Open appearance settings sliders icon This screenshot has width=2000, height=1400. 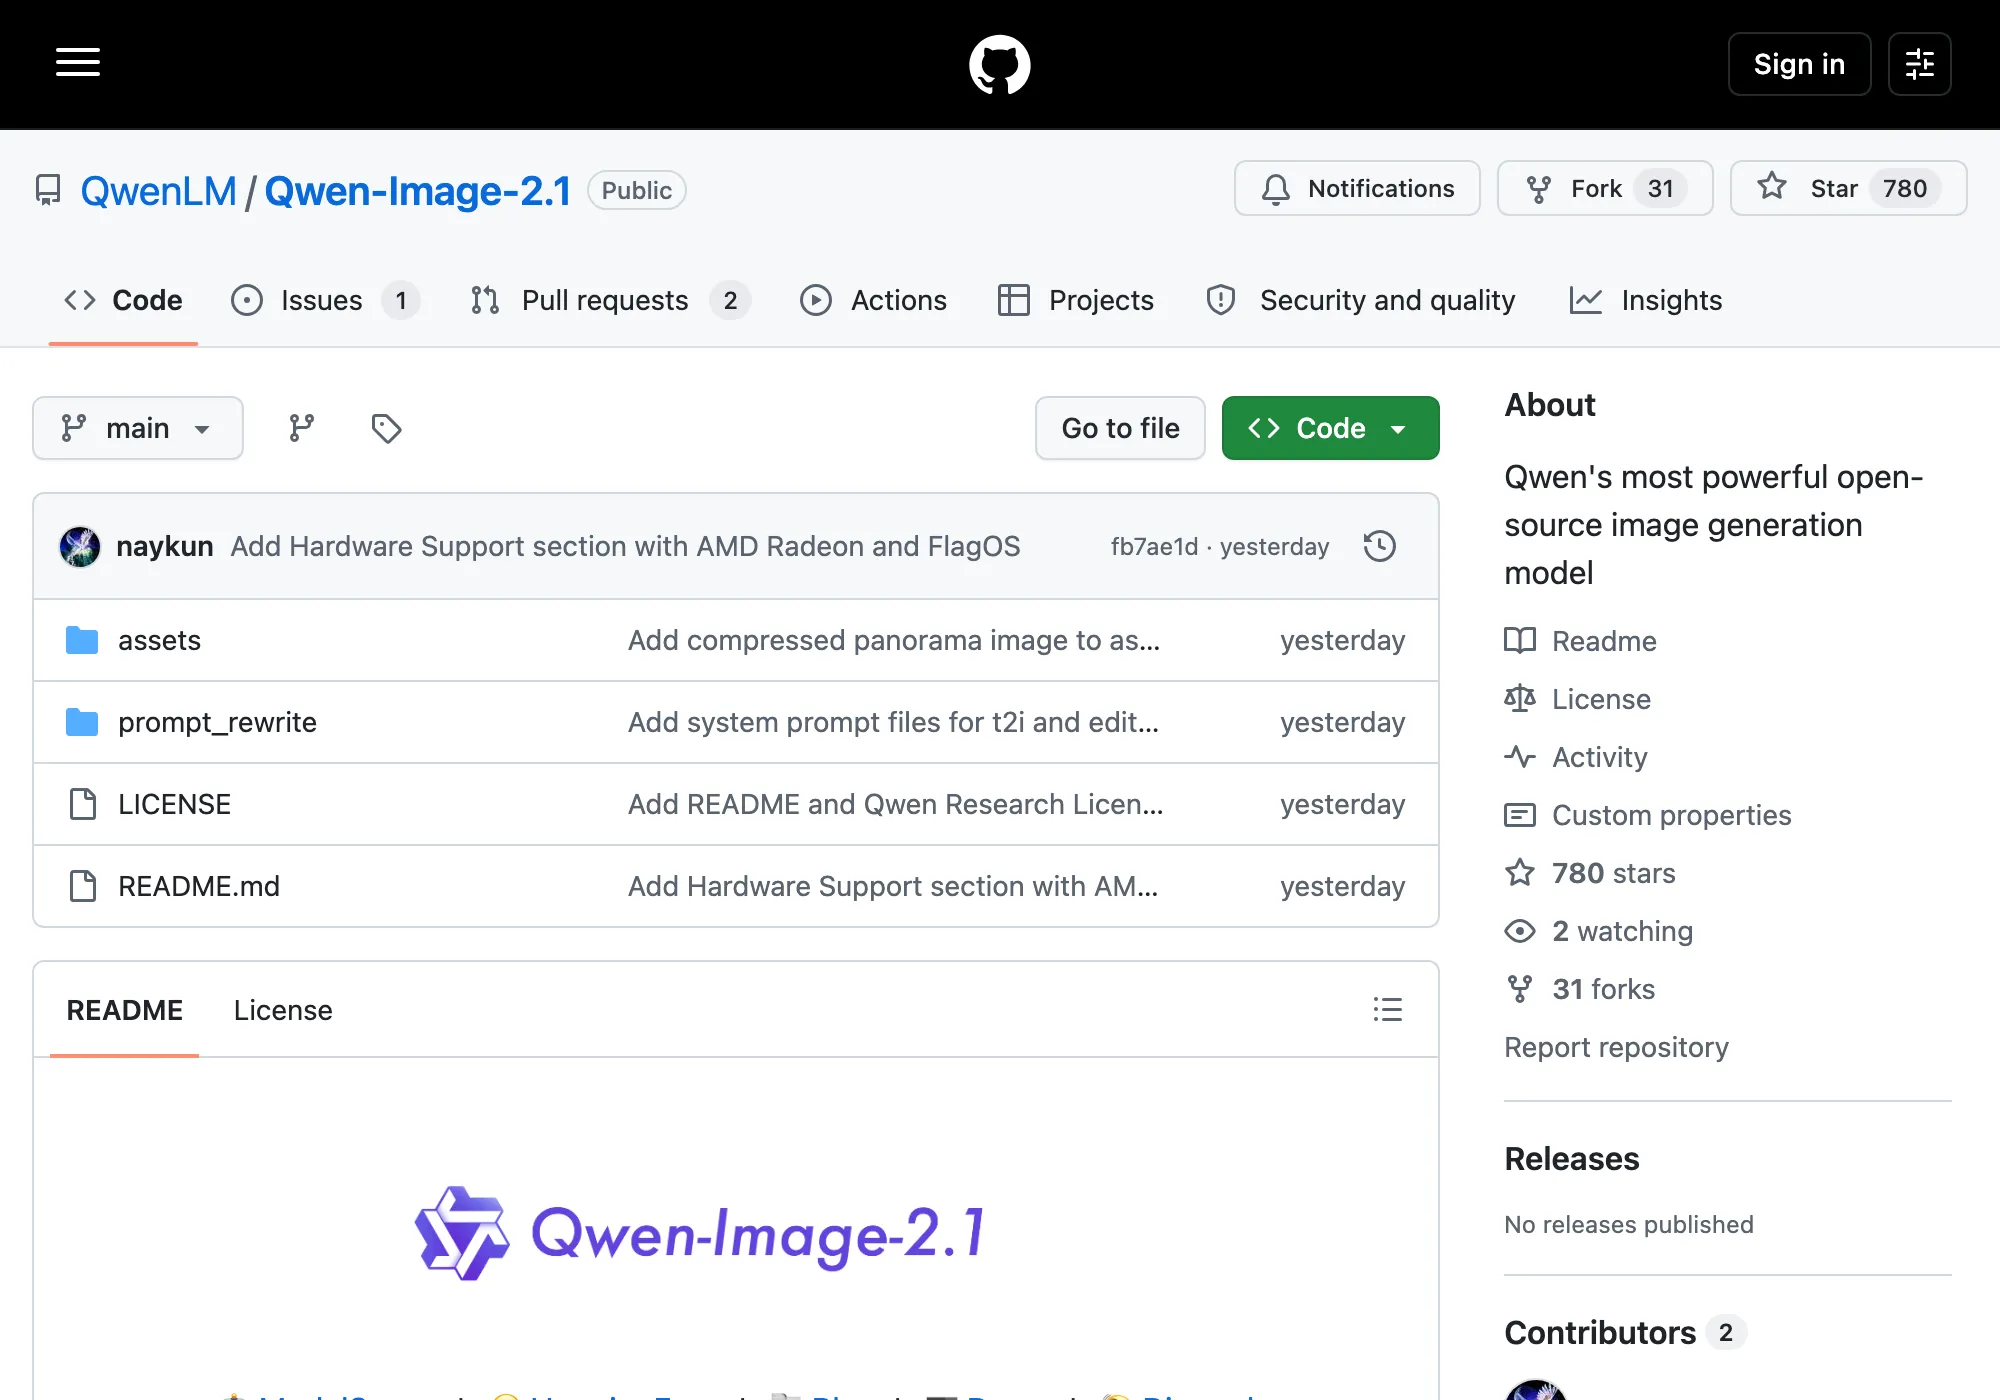[x=1919, y=64]
